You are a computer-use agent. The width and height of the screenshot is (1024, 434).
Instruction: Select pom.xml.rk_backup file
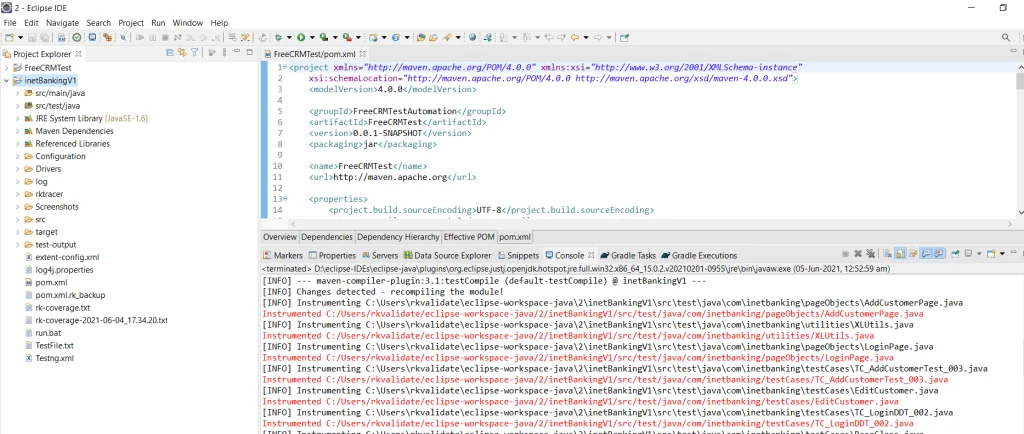72,295
